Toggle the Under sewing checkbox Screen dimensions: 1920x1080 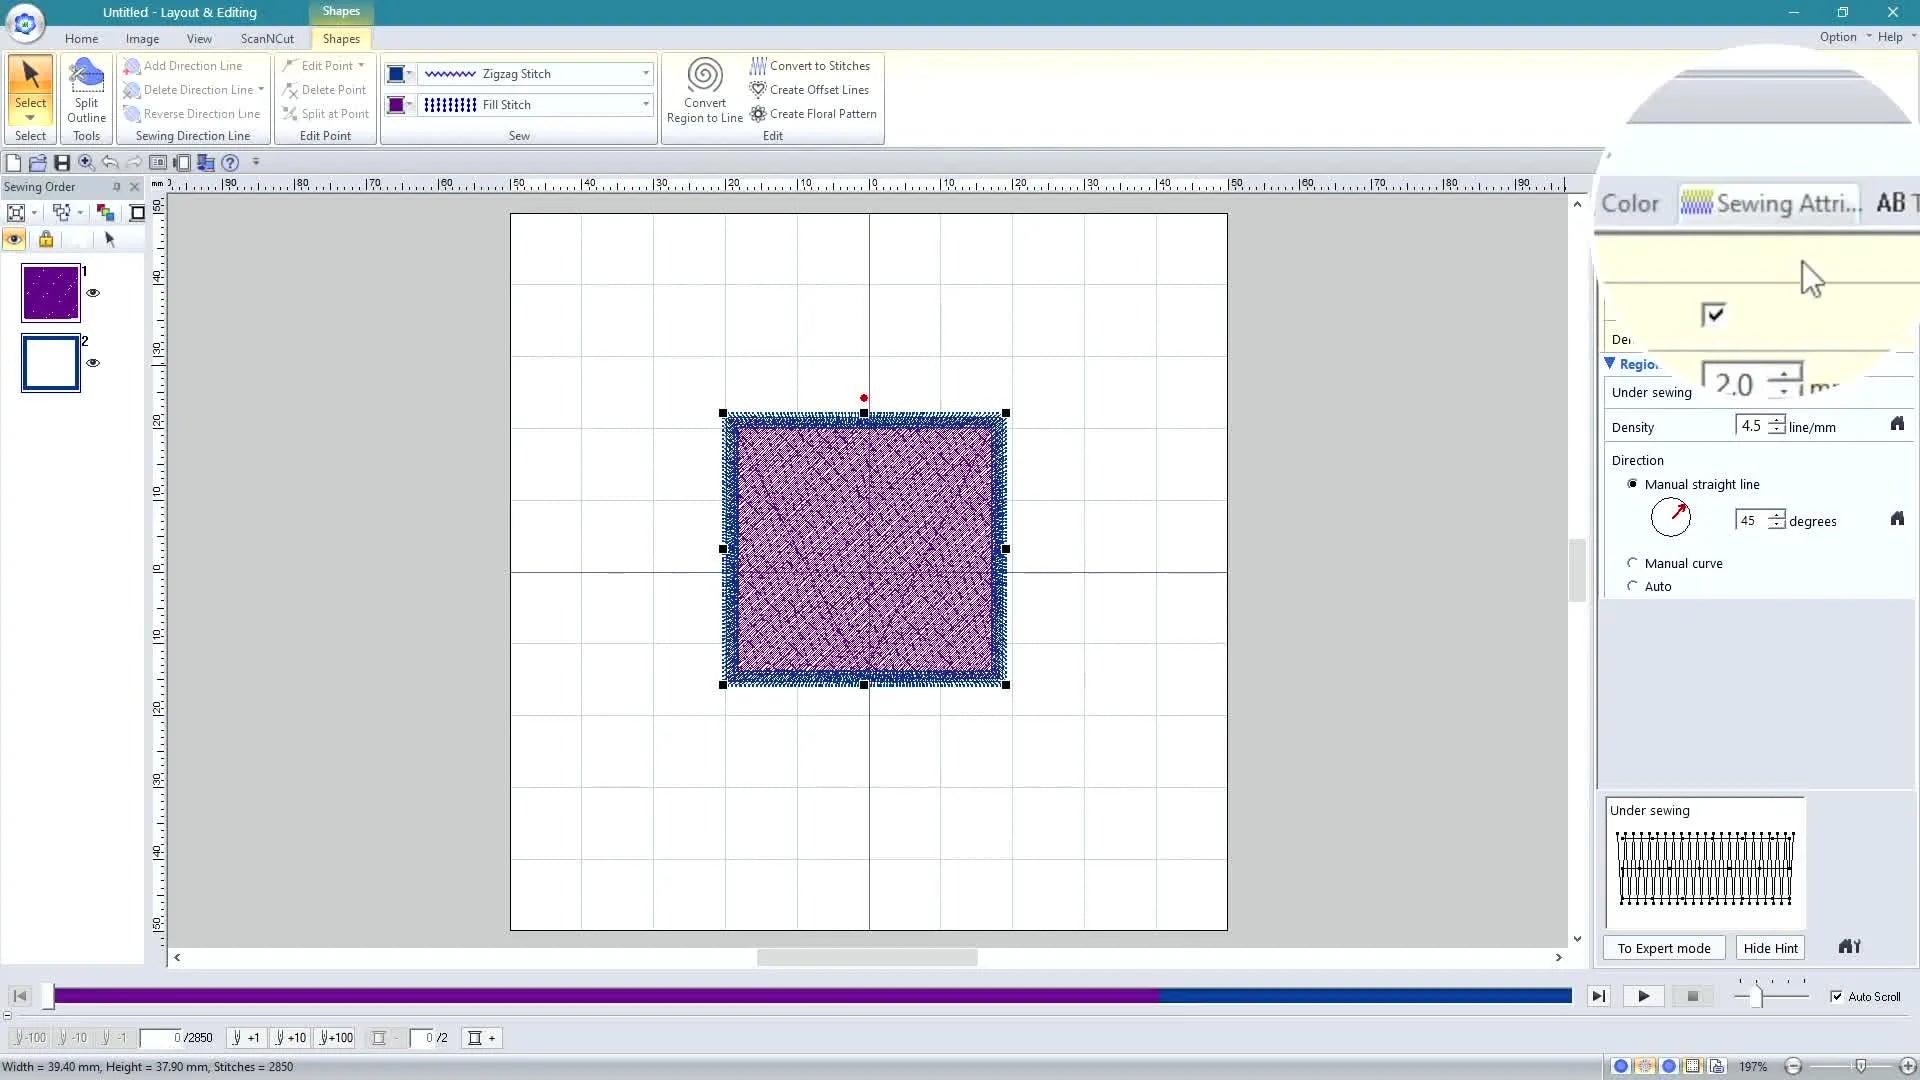pos(1713,314)
